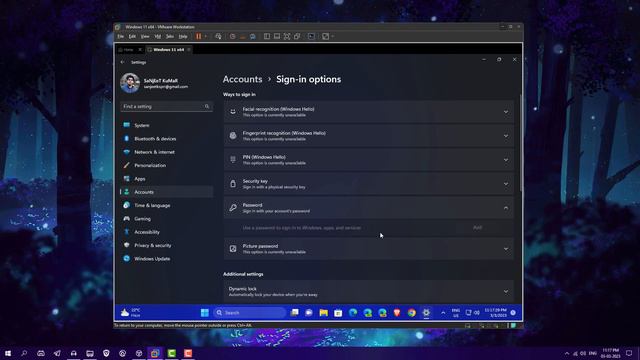This screenshot has height=360, width=640.
Task: Click the guest Windows 11 Start button
Action: (x=205, y=313)
